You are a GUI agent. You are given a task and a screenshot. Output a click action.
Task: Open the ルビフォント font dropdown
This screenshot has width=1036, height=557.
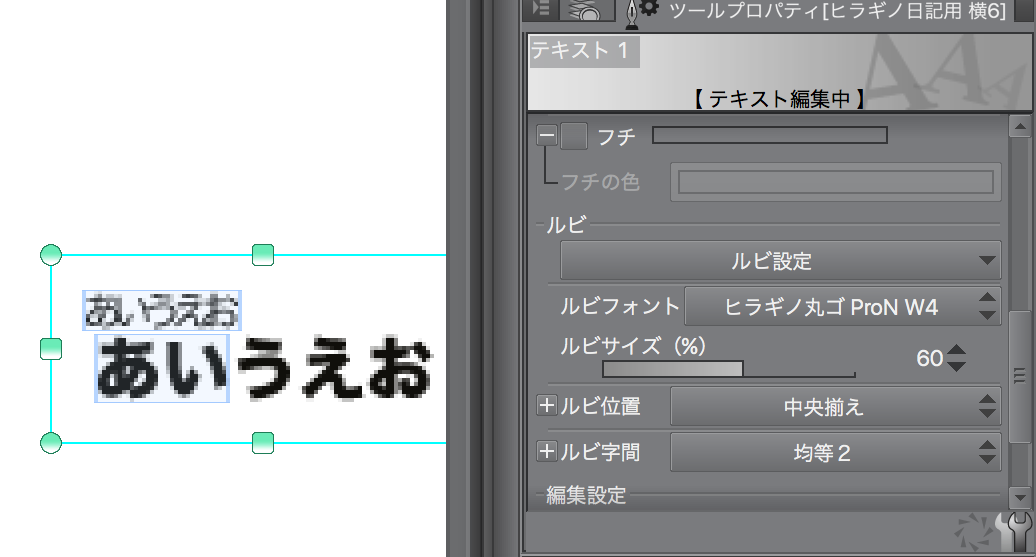point(842,307)
